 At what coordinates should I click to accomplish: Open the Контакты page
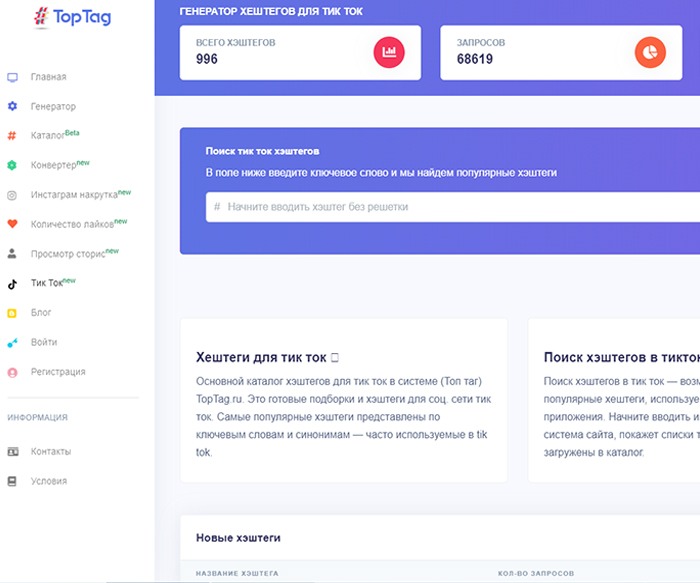coord(50,451)
